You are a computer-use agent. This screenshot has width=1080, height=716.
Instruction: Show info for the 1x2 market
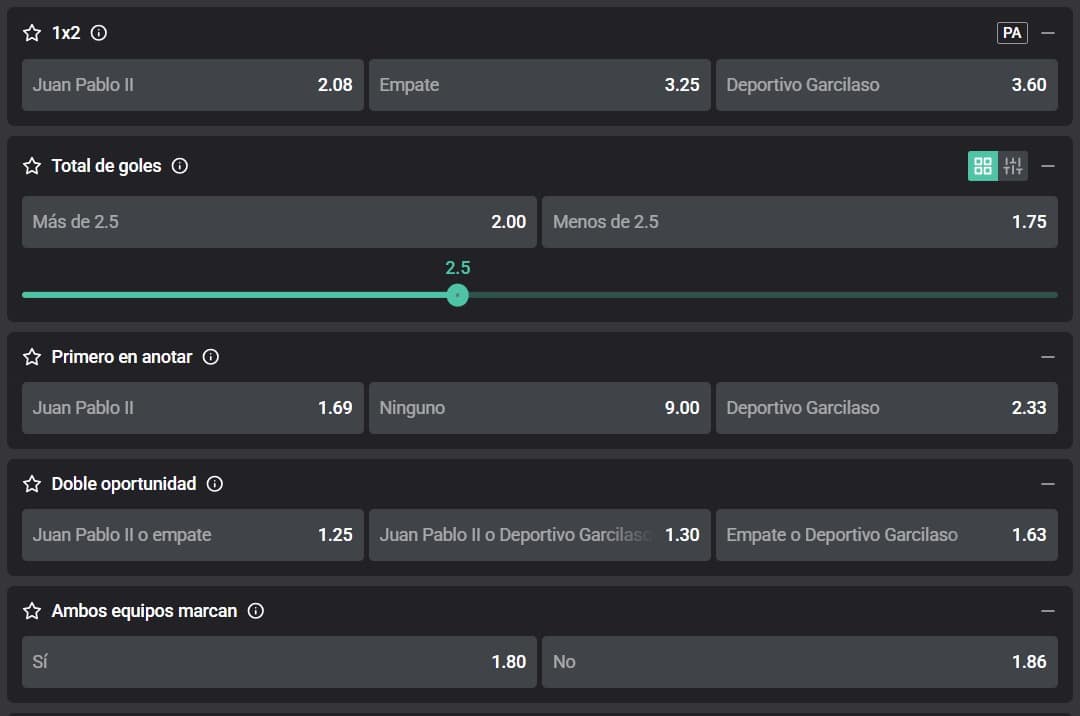pos(99,33)
